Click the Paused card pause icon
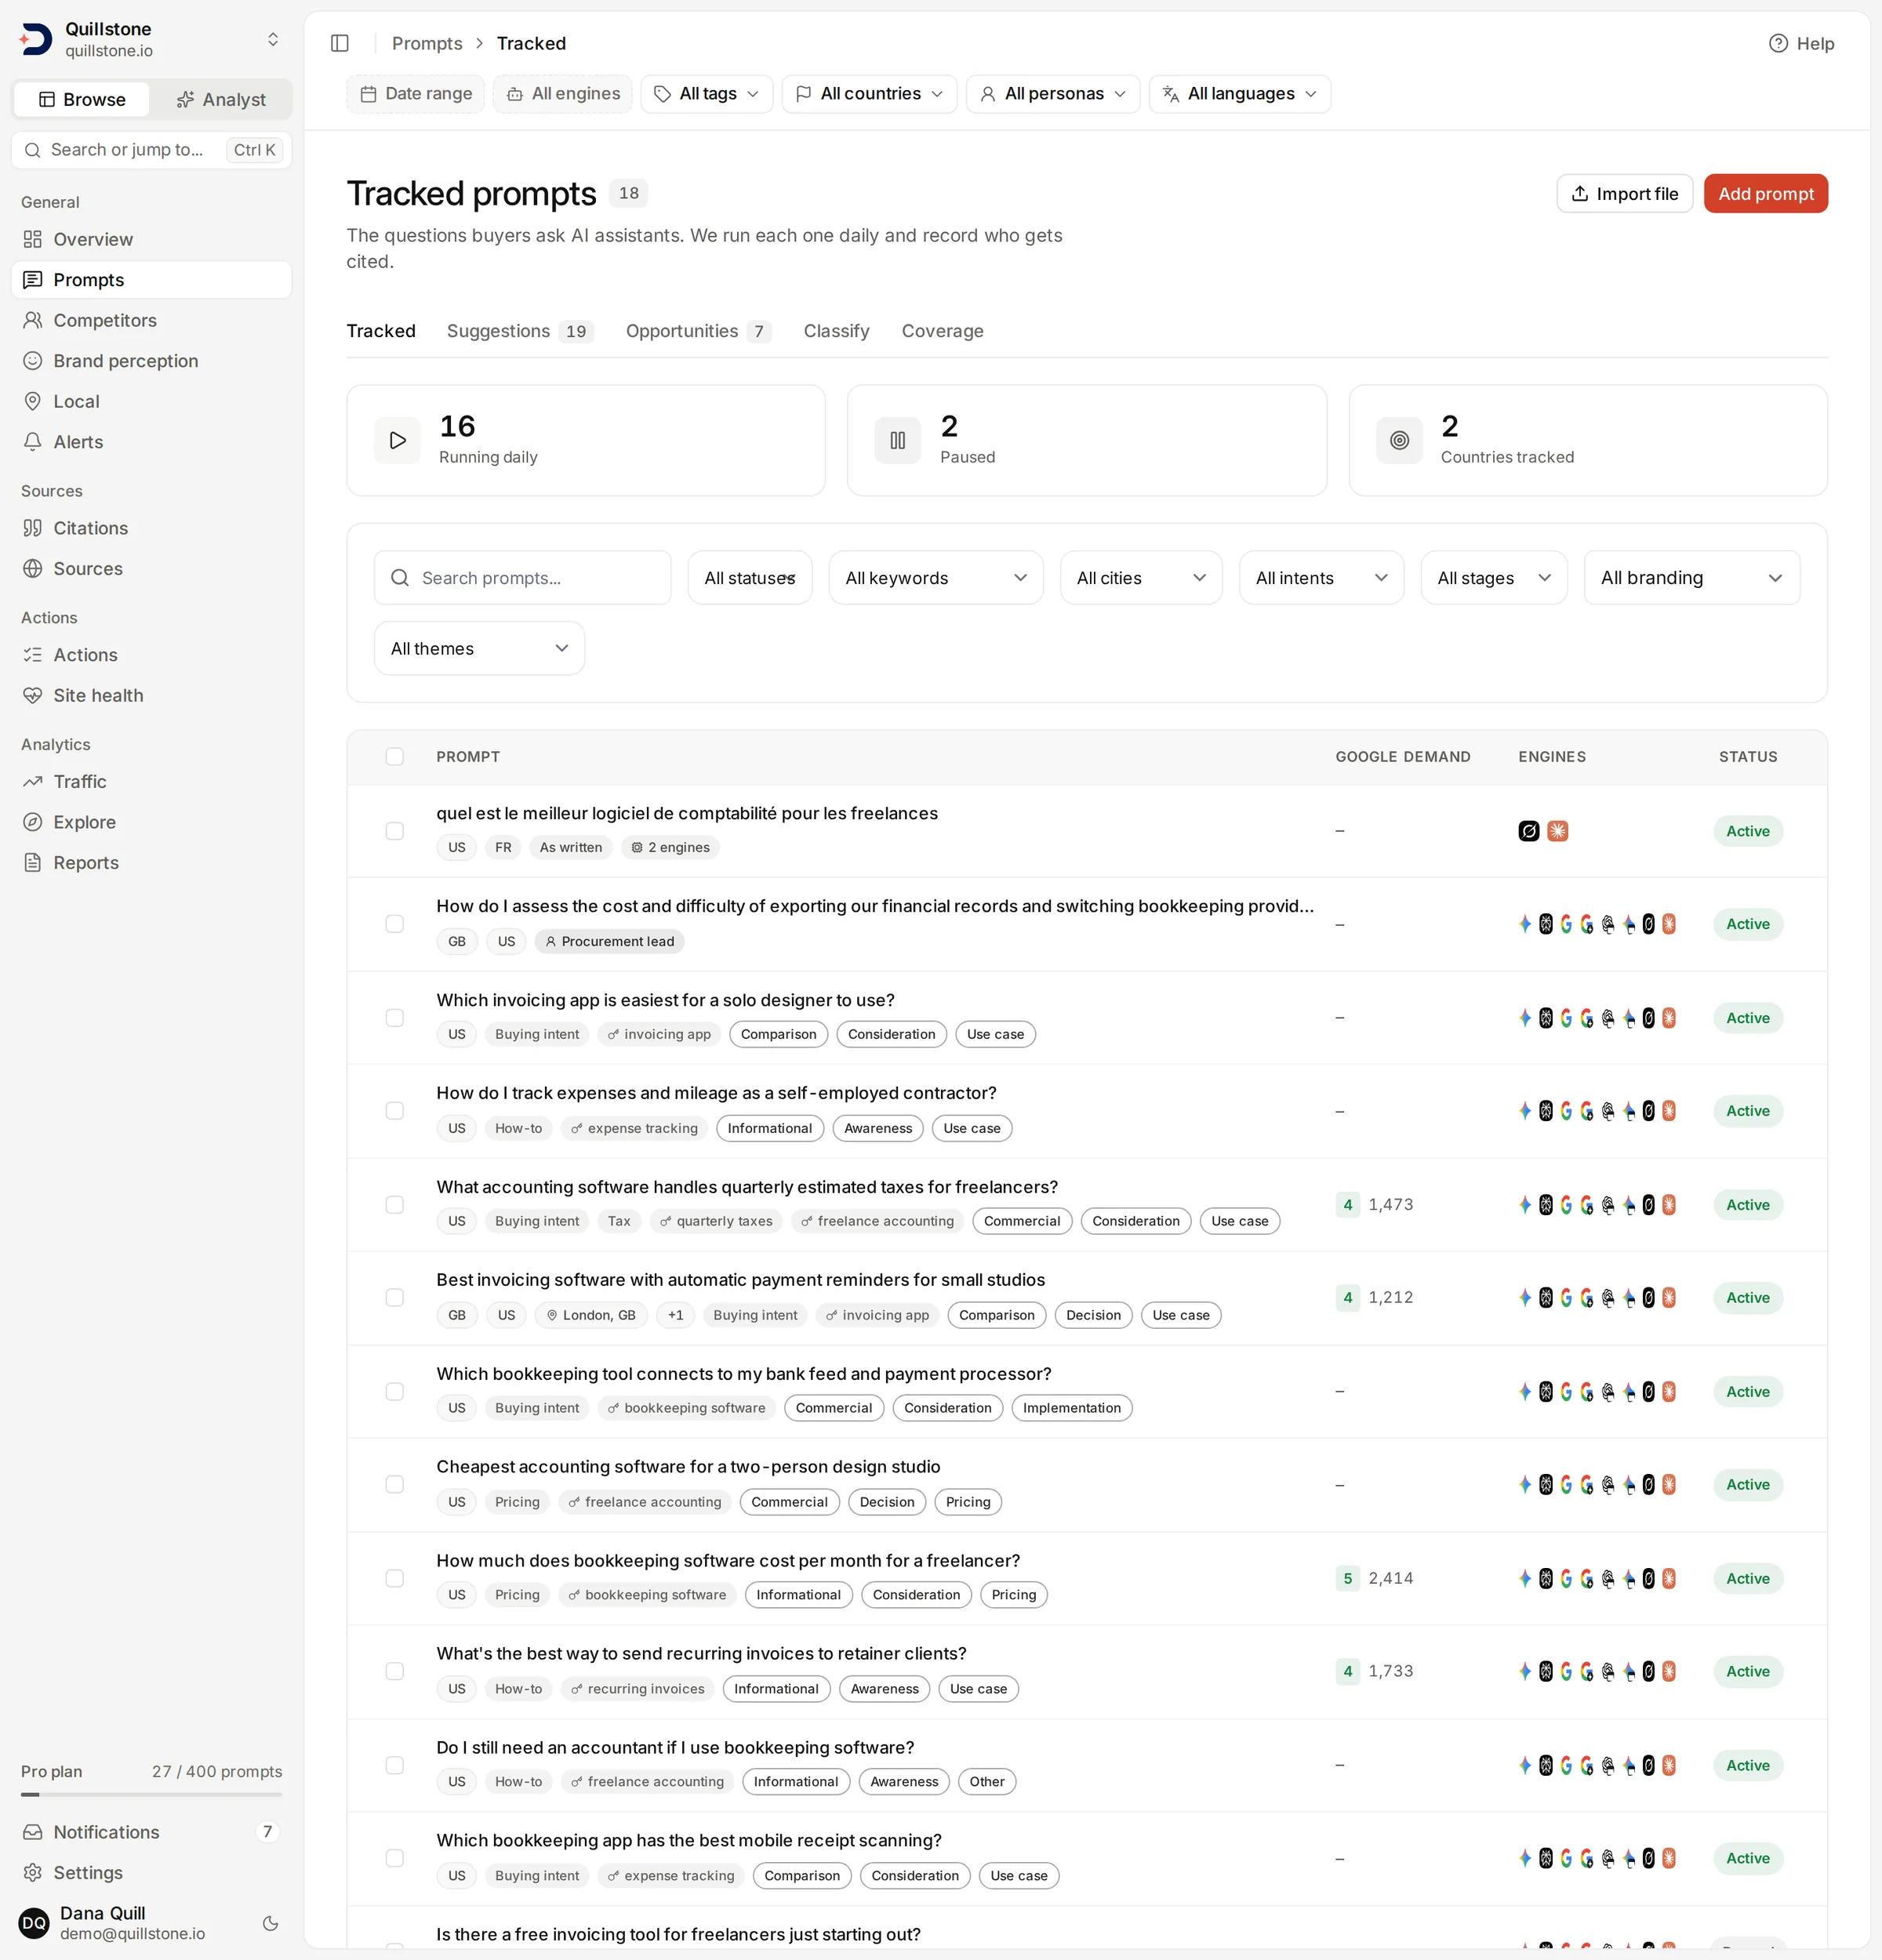Screen dimensions: 1882x1960 (898, 440)
